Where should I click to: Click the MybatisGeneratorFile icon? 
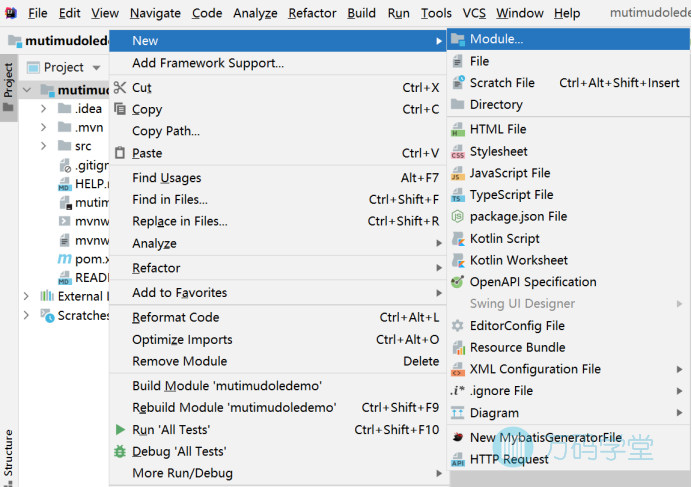458,437
